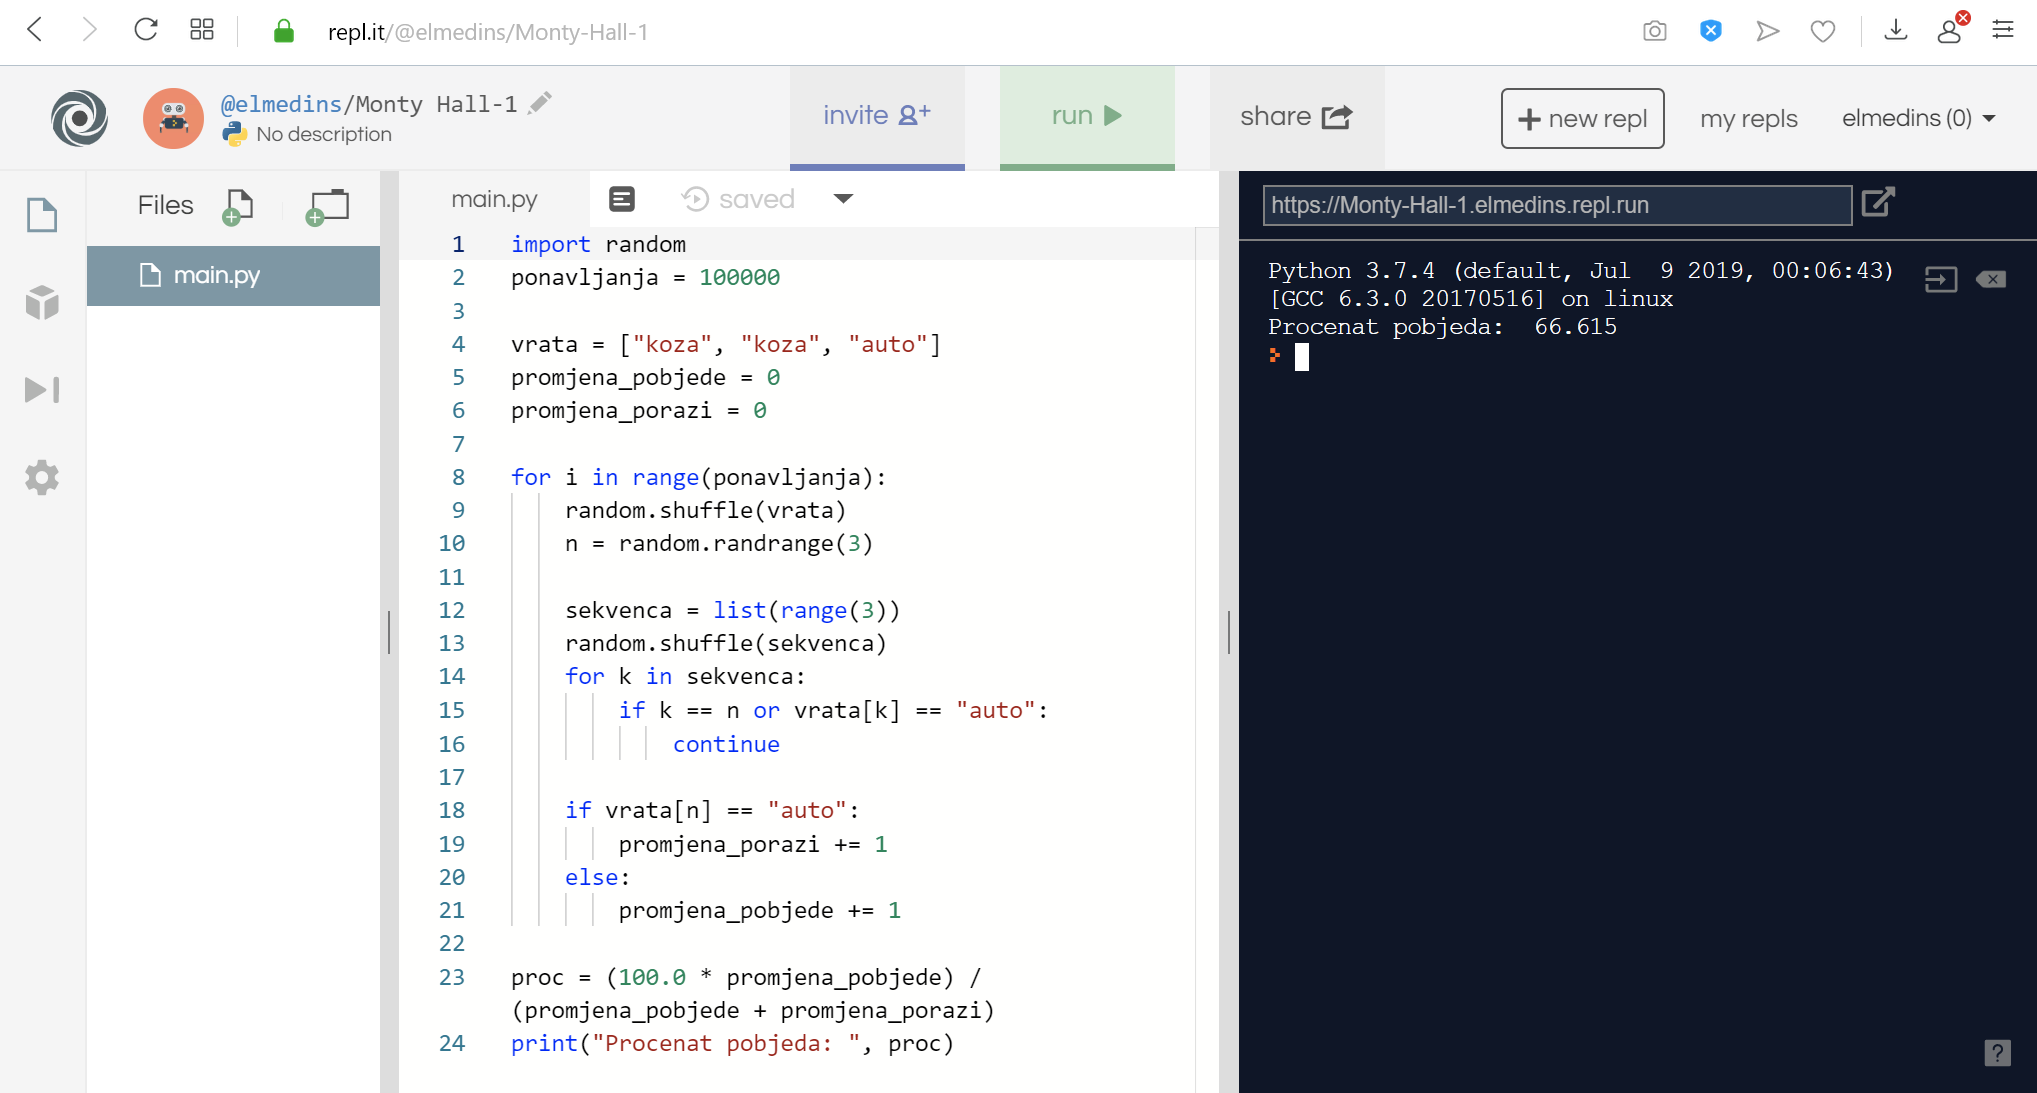The height and width of the screenshot is (1093, 2037).
Task: Click the add new file icon
Action: 238,206
